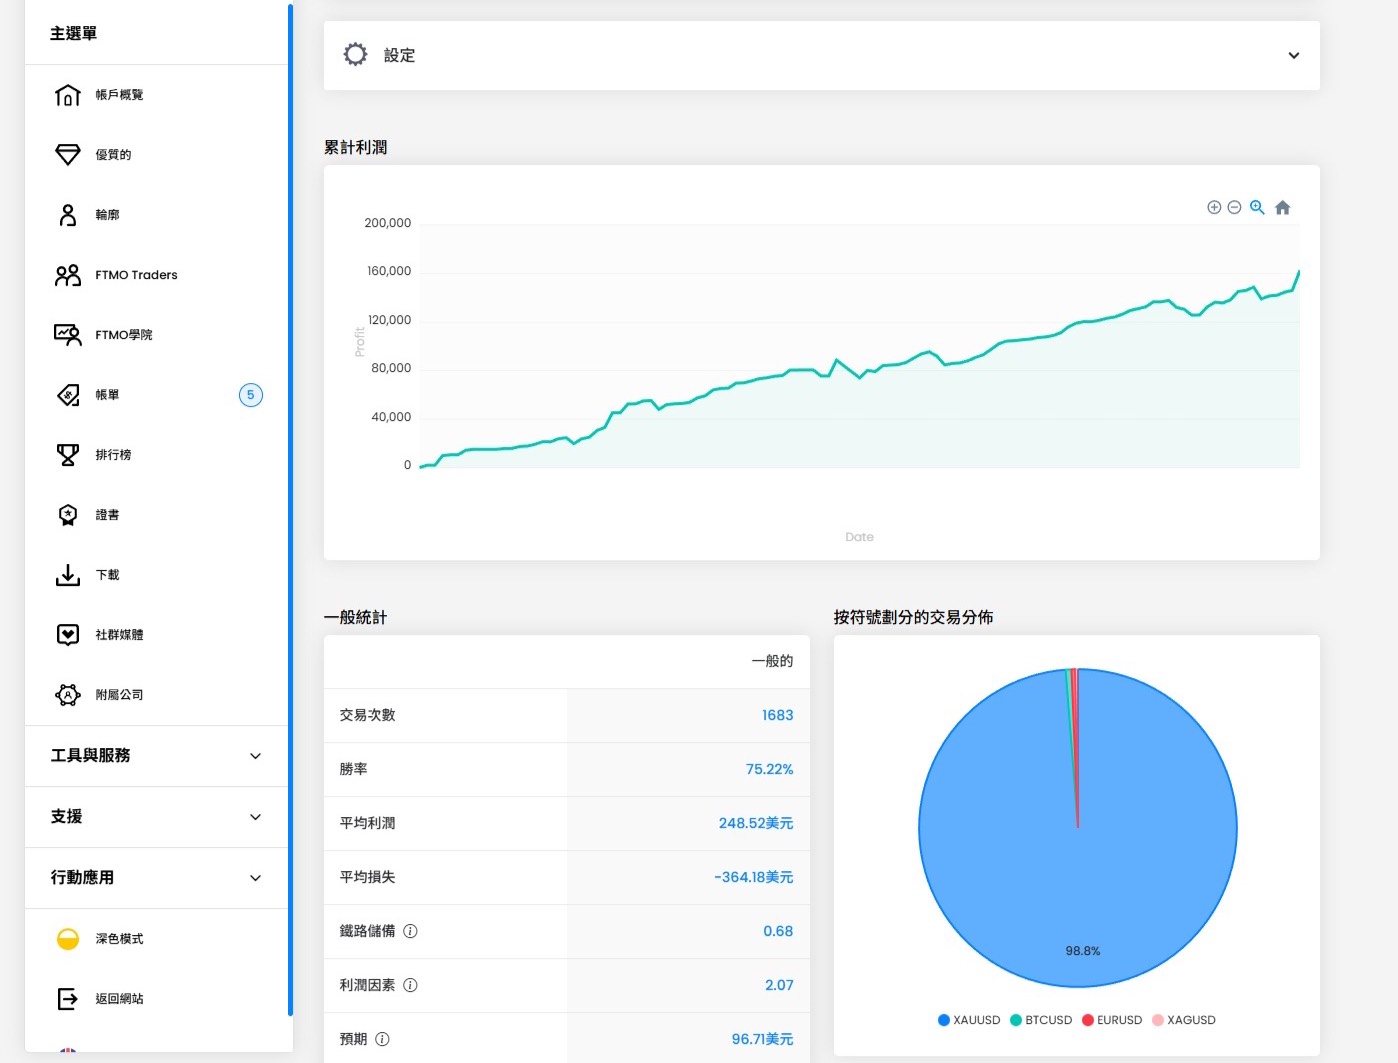Click the 交易次數 value 1683

(x=777, y=716)
